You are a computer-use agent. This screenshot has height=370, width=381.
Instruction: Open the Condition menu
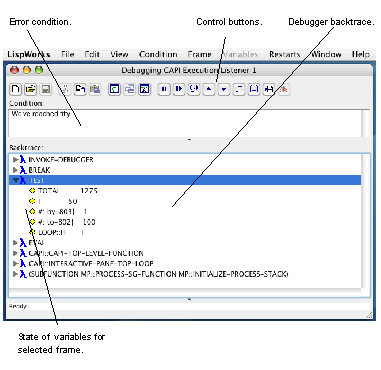click(x=158, y=54)
